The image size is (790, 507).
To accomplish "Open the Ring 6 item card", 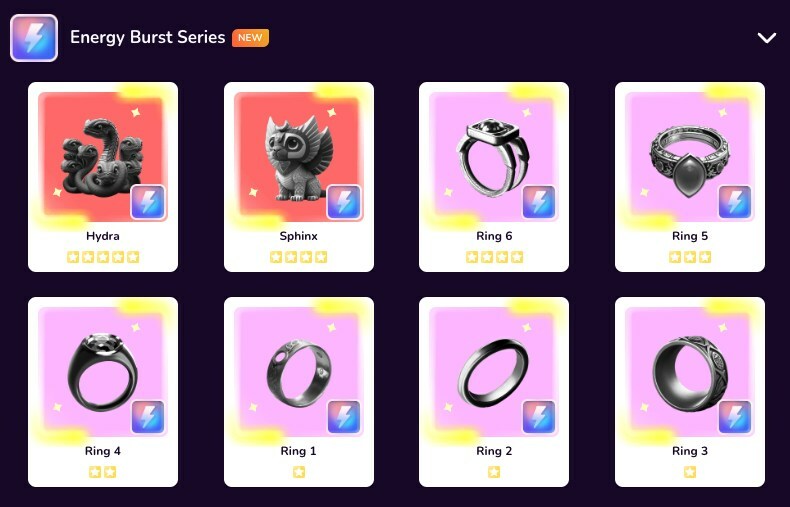I will [x=494, y=177].
